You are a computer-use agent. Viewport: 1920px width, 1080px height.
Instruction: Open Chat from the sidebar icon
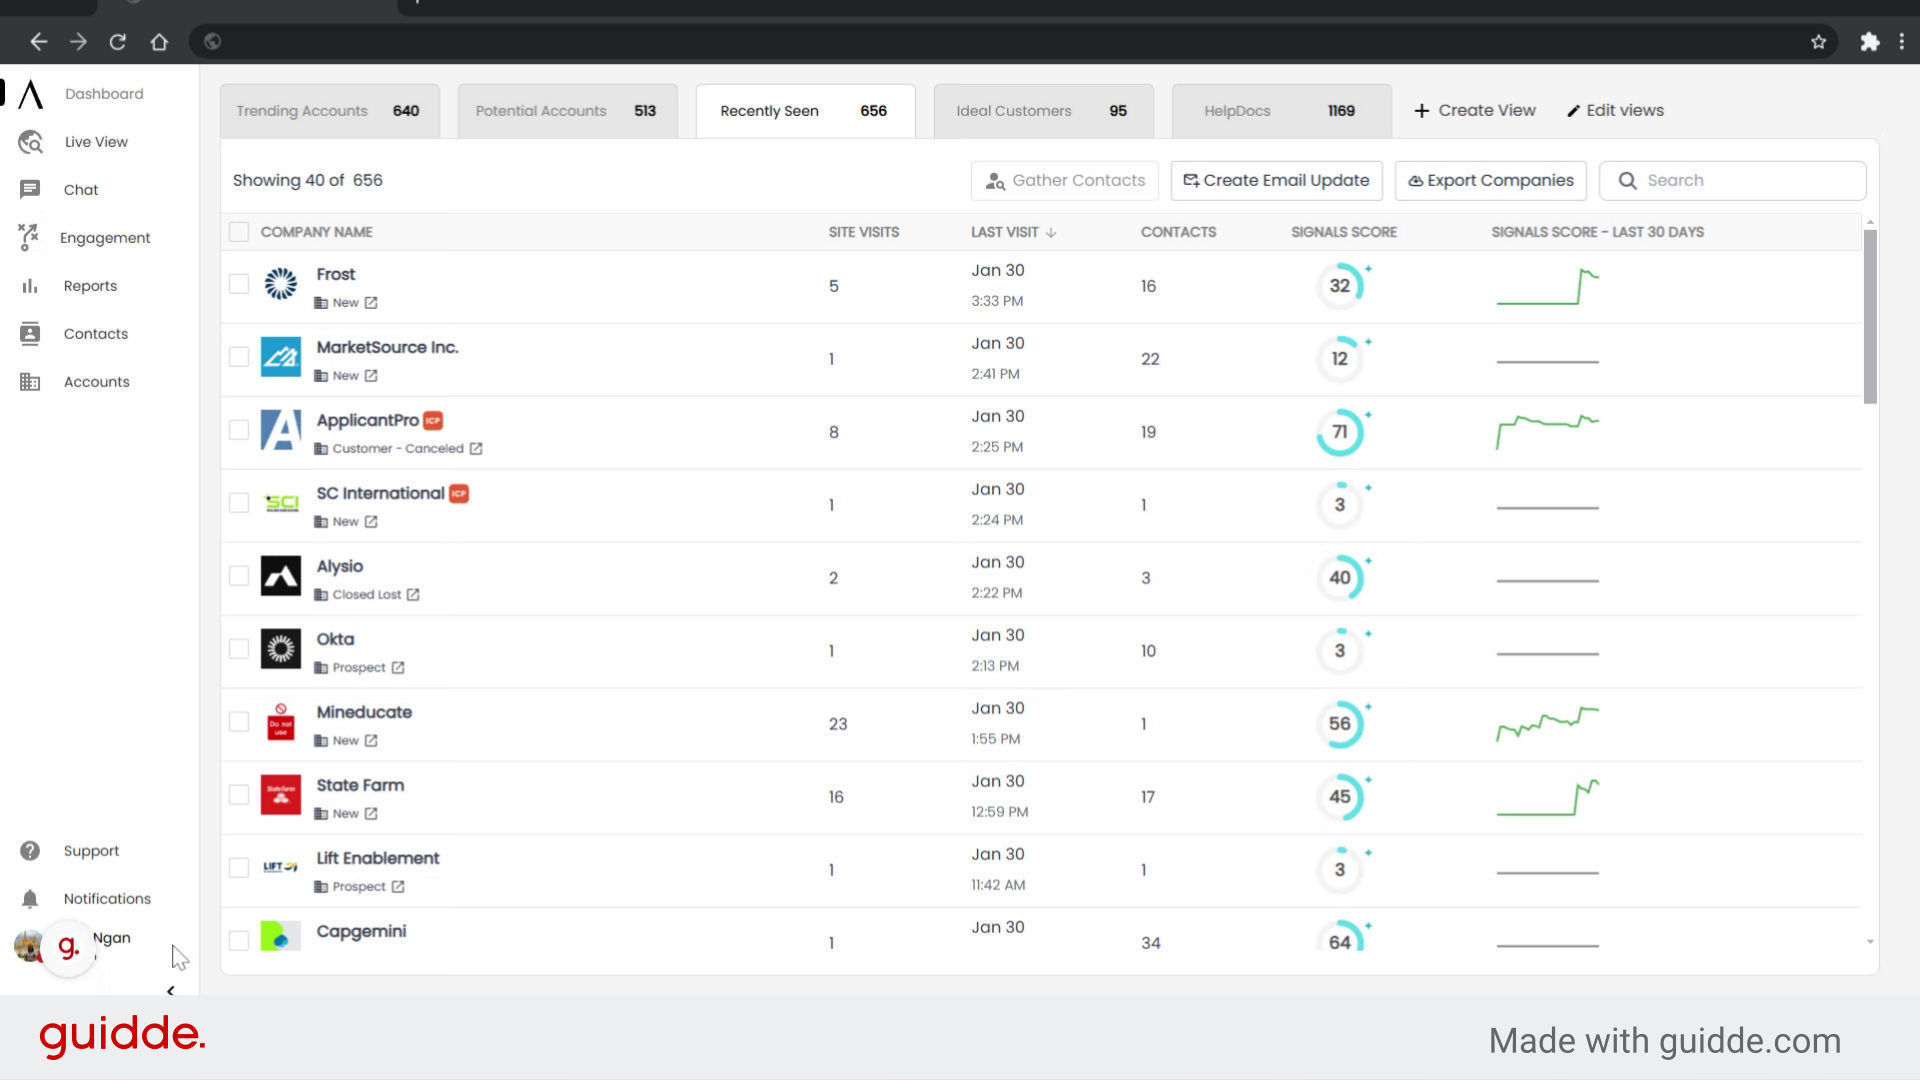point(30,189)
